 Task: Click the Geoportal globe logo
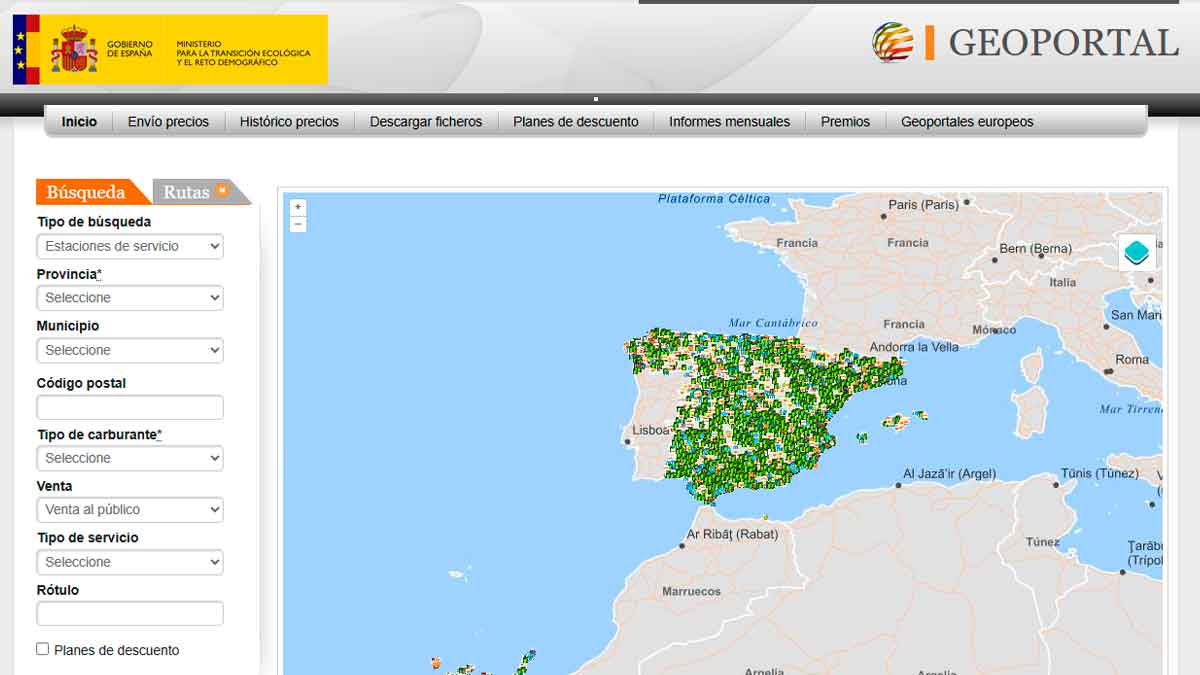point(892,43)
